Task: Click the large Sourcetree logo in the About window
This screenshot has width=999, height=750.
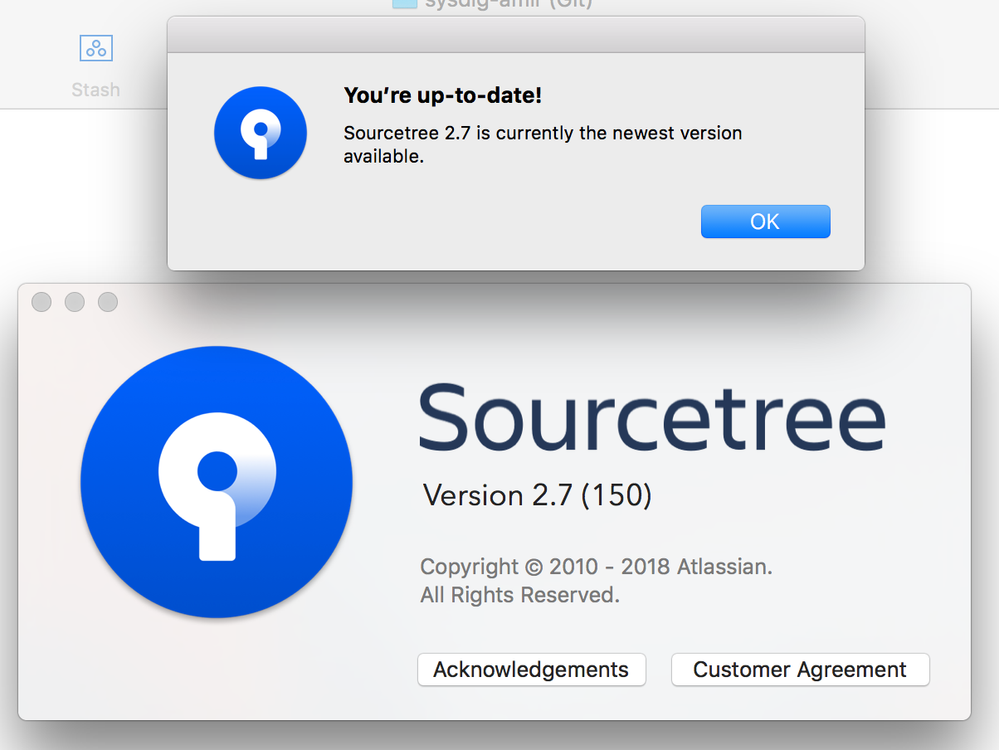Action: [217, 482]
